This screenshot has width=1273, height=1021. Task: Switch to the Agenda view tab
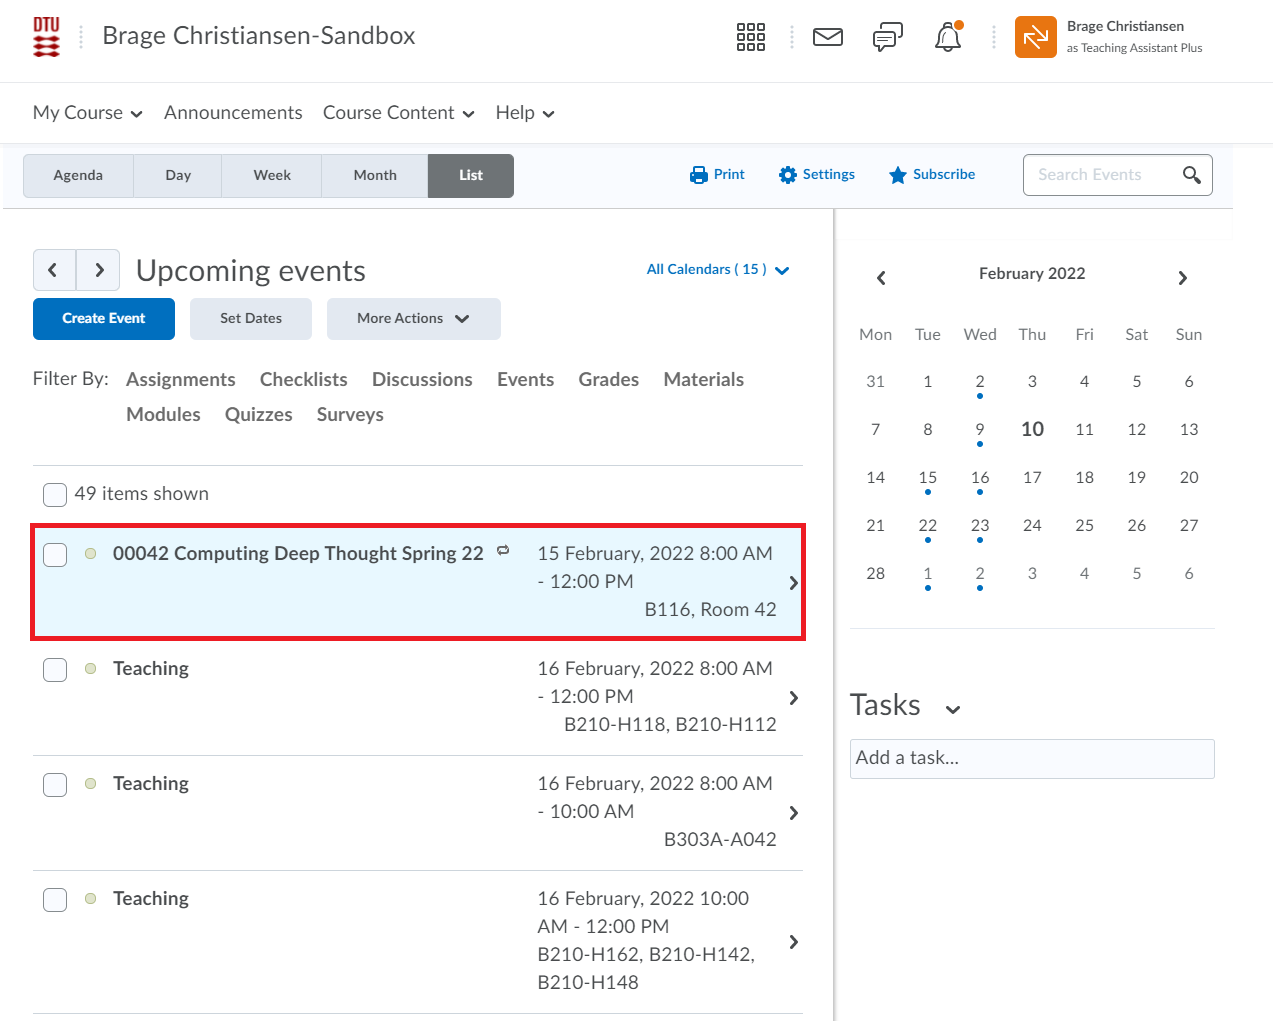tap(78, 176)
